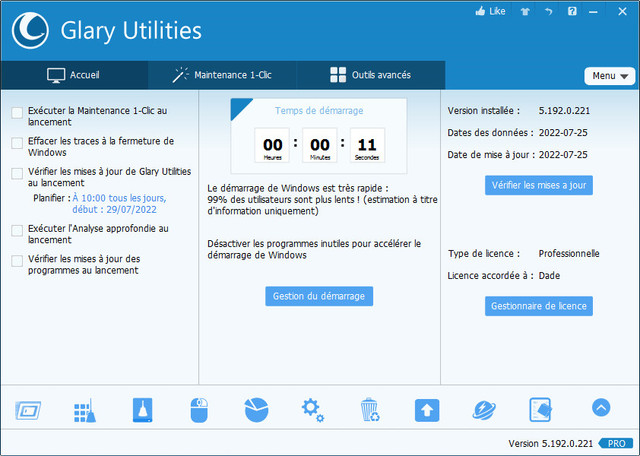Click the magic wand icon of Maintenance

point(180,75)
